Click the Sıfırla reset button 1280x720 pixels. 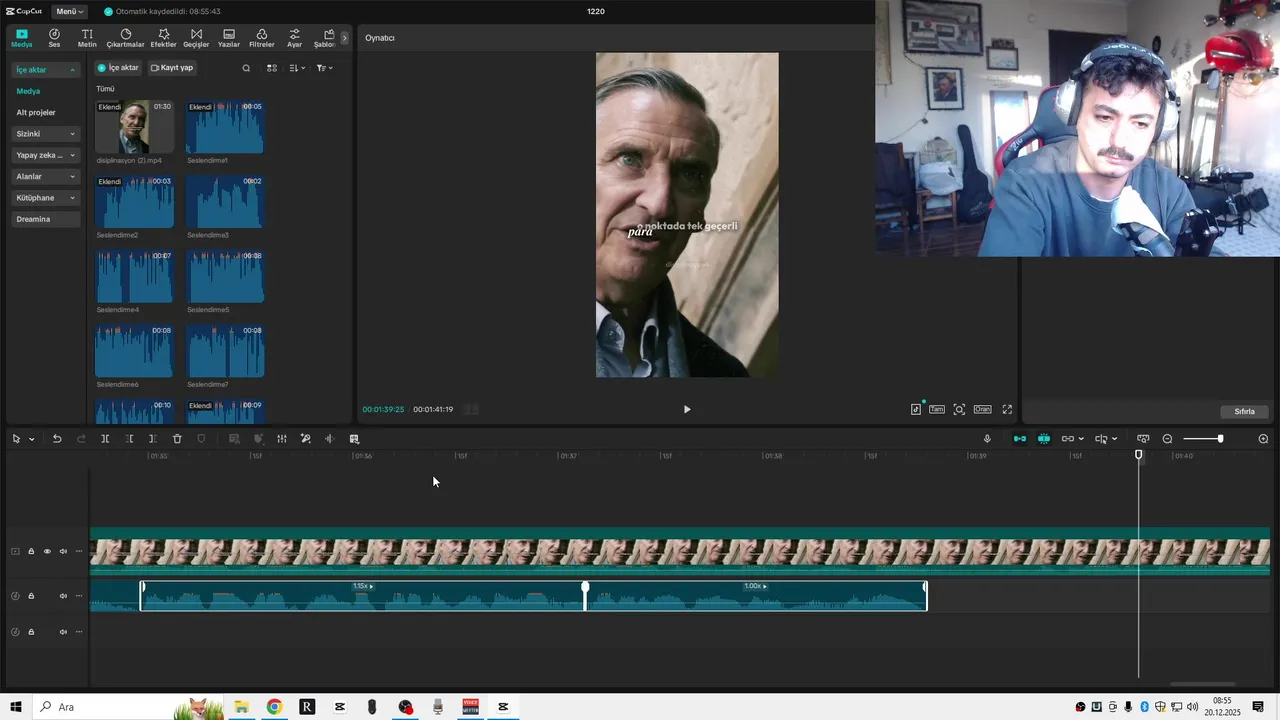1245,411
